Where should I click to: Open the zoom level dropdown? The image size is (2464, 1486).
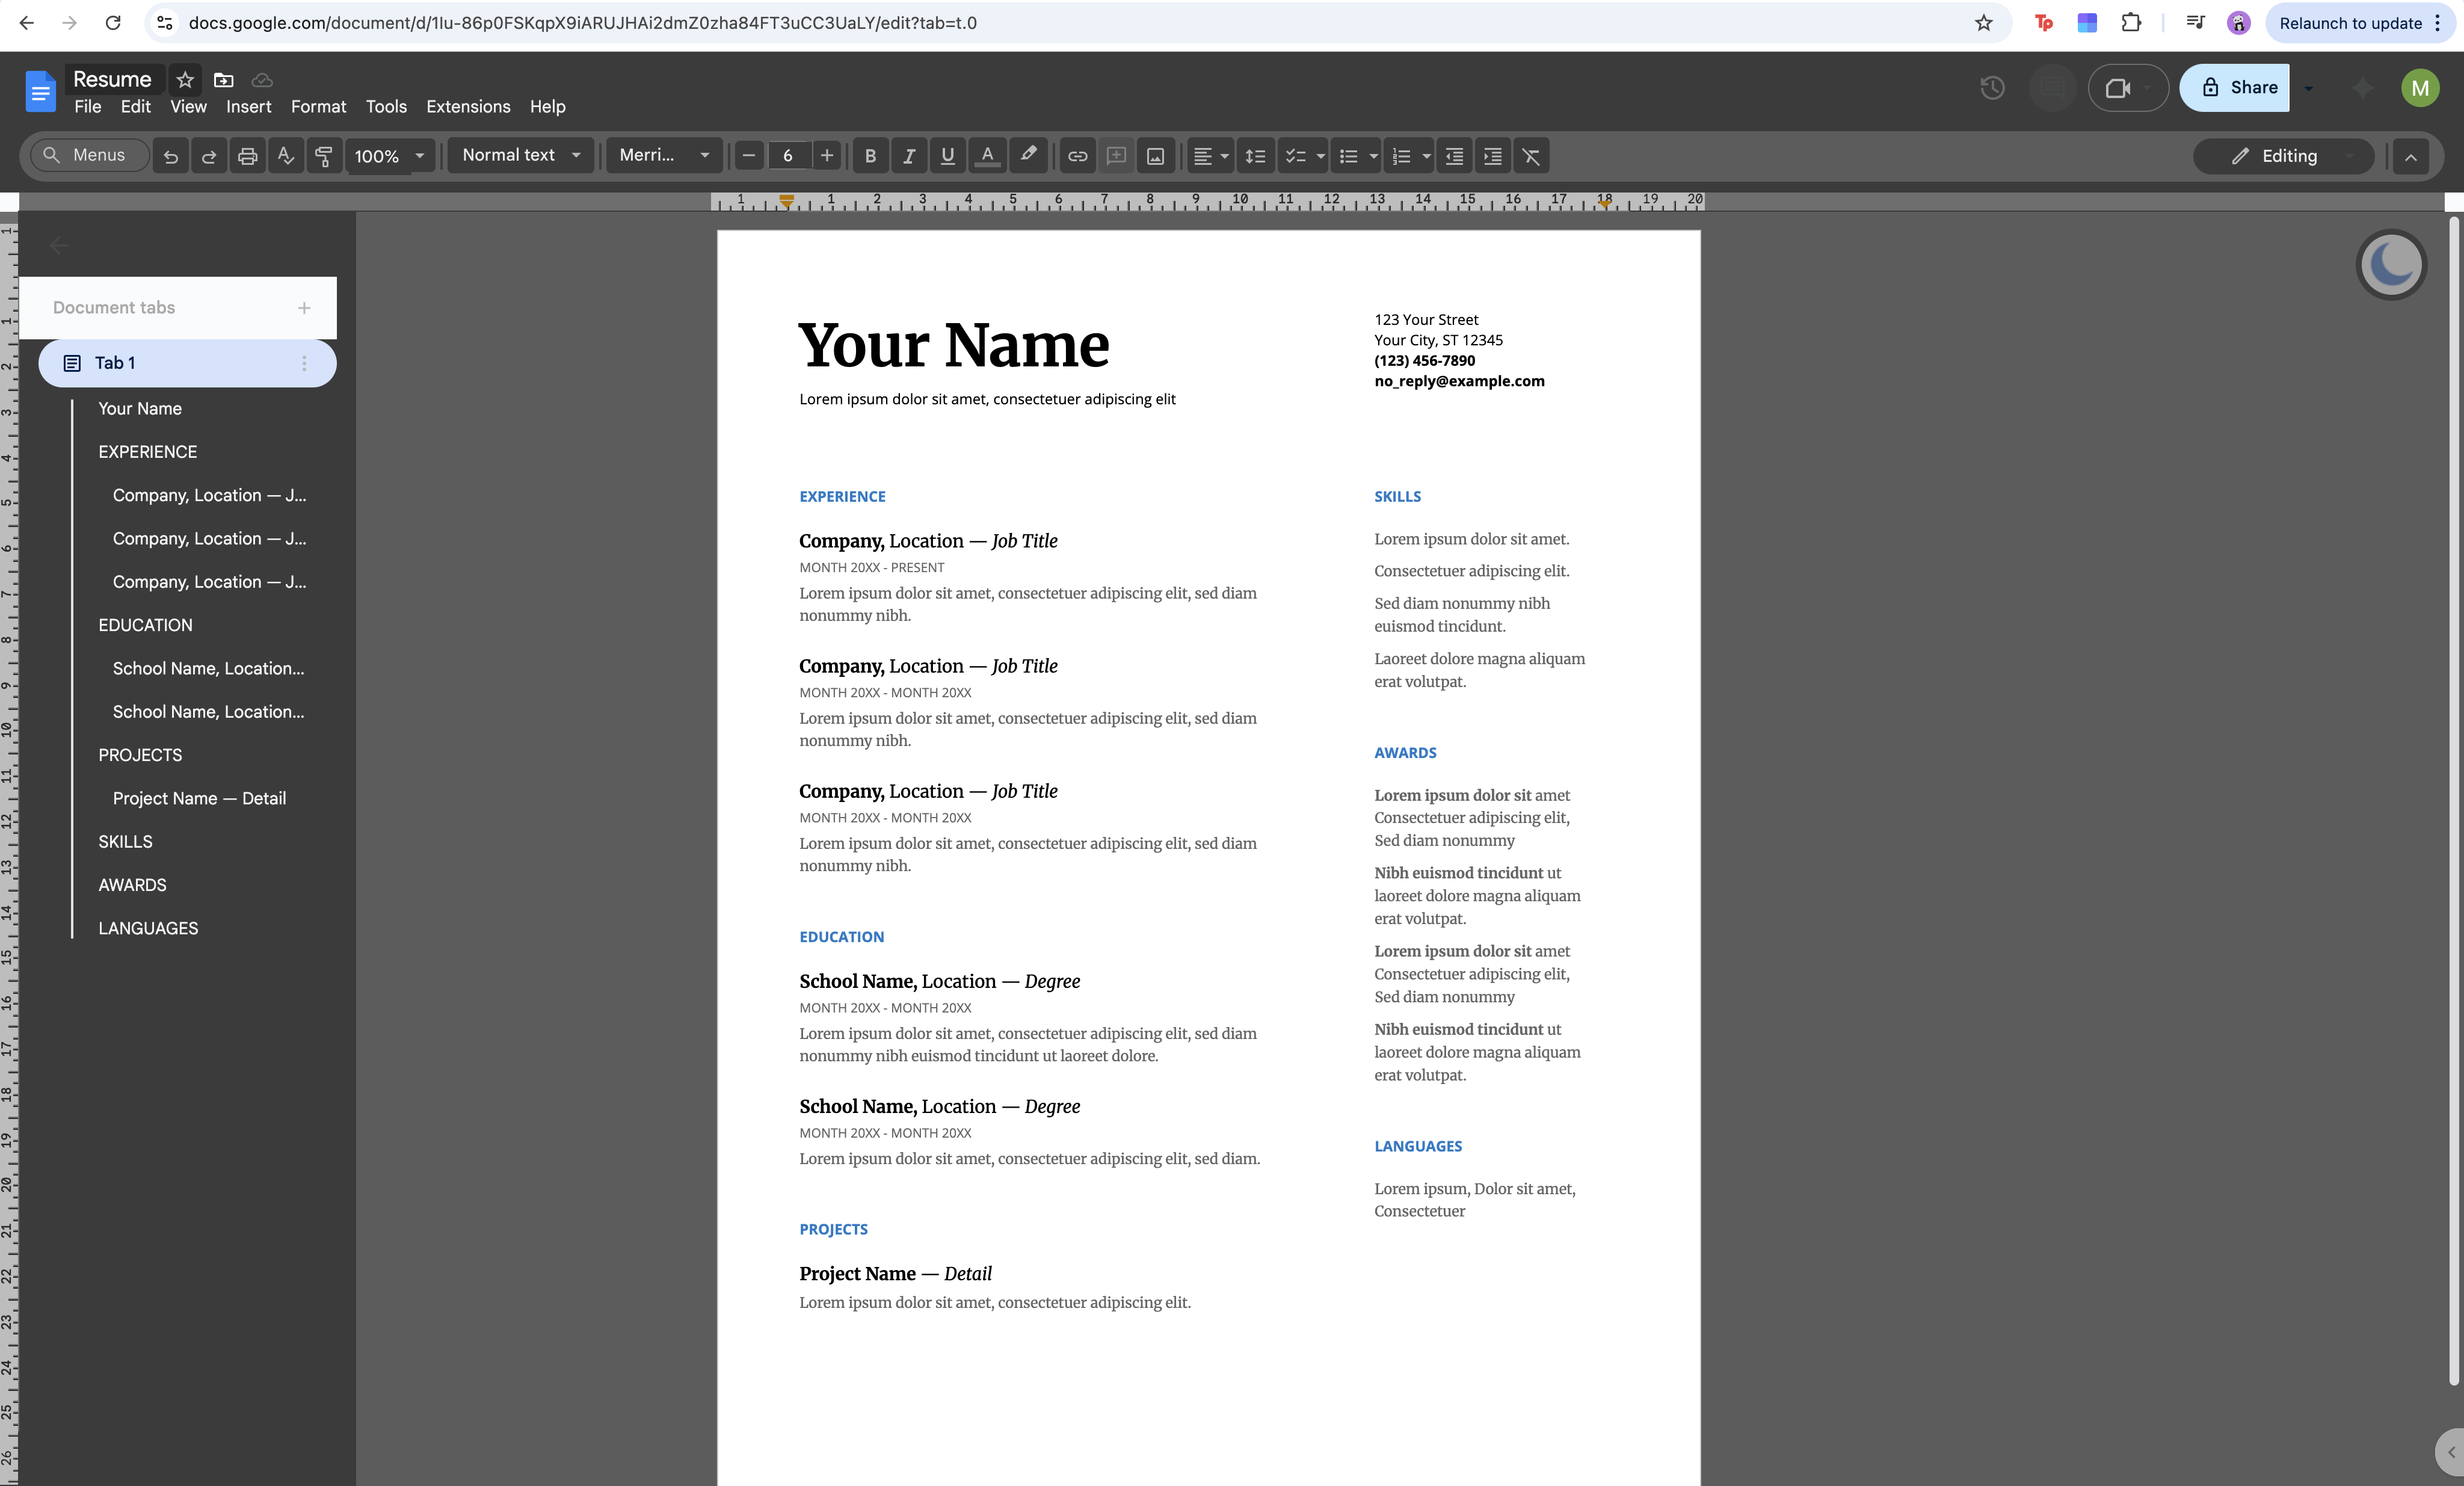click(390, 156)
